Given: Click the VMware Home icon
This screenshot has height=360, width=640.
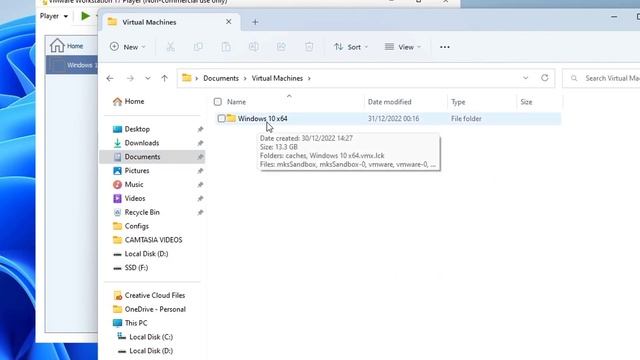Looking at the screenshot, I should click(x=57, y=45).
